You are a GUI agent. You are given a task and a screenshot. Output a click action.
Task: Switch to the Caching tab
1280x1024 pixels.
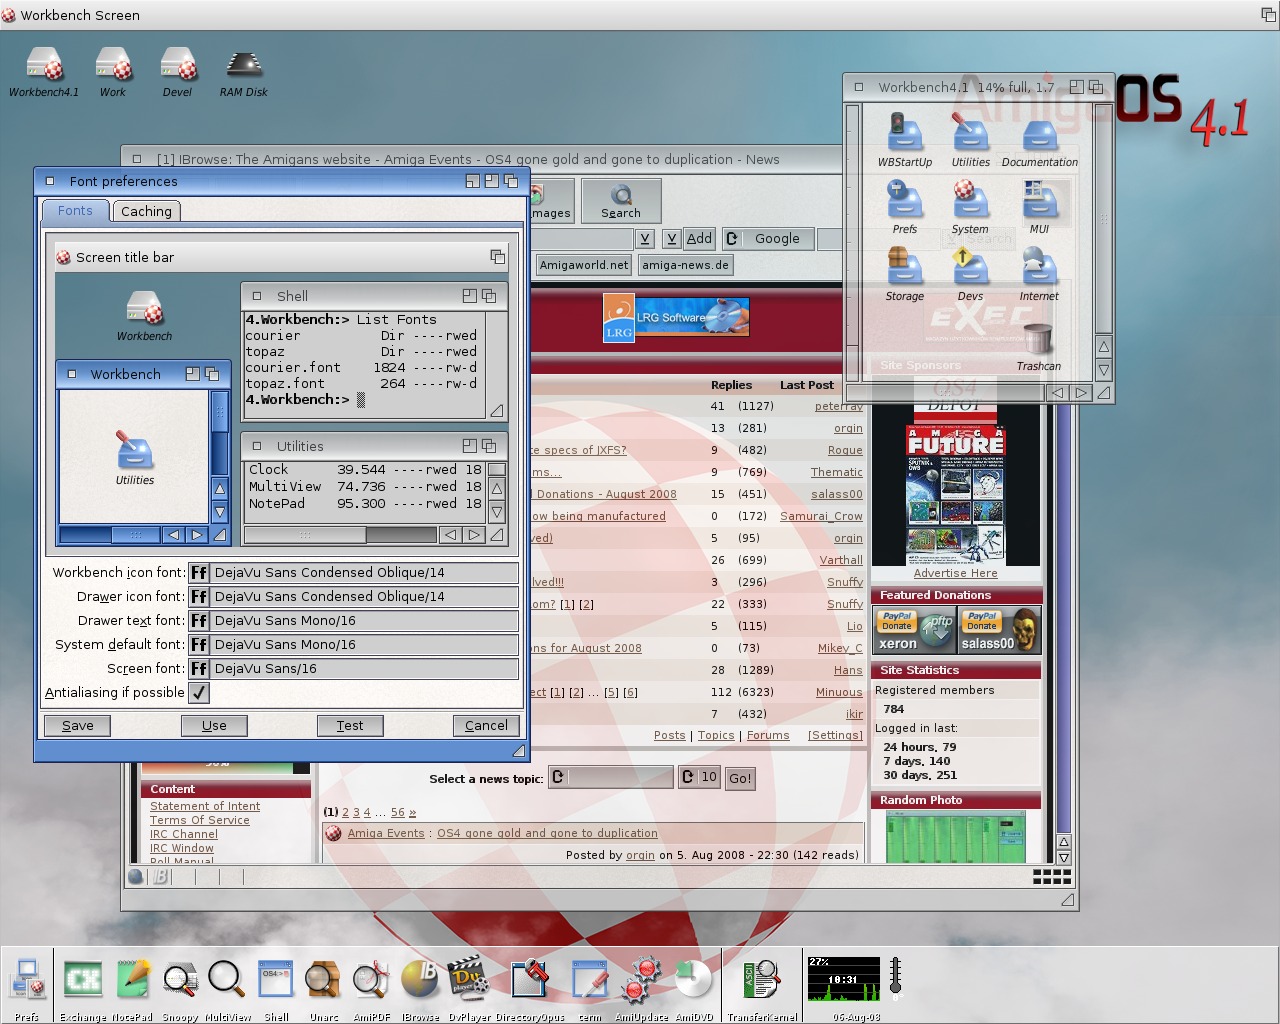[146, 211]
